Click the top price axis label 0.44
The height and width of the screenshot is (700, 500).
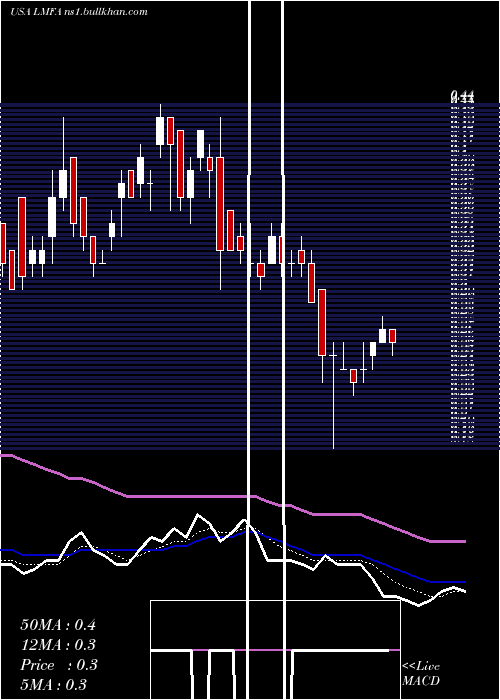point(462,96)
